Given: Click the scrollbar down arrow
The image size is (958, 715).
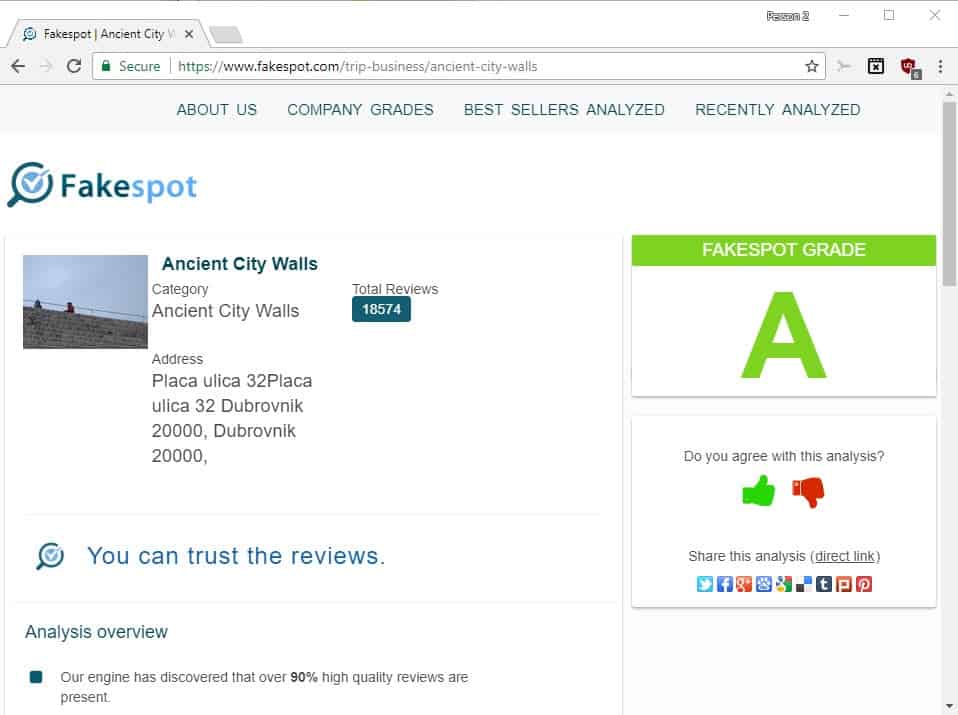Looking at the screenshot, I should 949,706.
